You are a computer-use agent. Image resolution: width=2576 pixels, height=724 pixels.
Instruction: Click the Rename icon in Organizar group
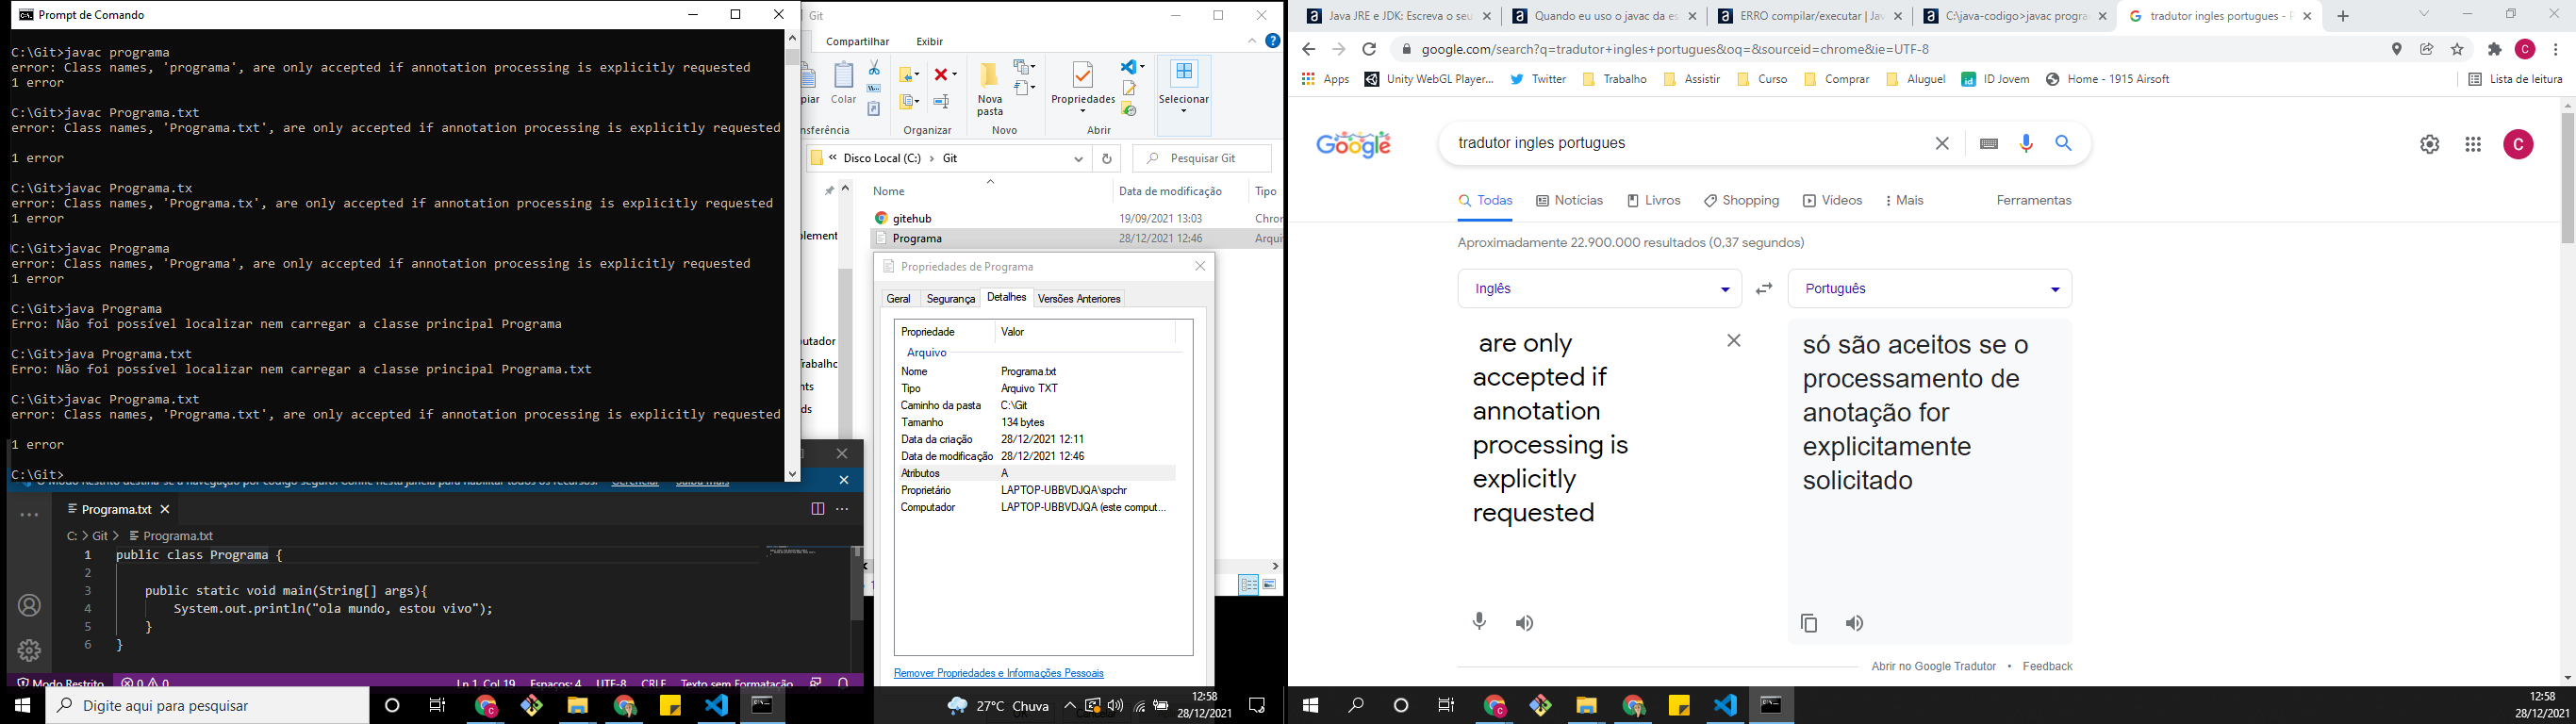click(941, 101)
